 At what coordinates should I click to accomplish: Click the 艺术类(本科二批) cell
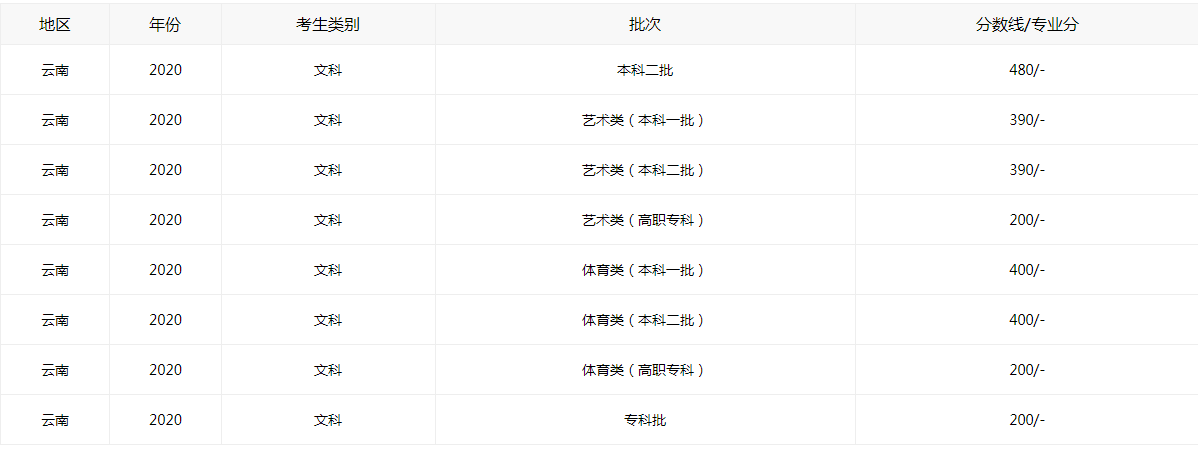pos(645,170)
